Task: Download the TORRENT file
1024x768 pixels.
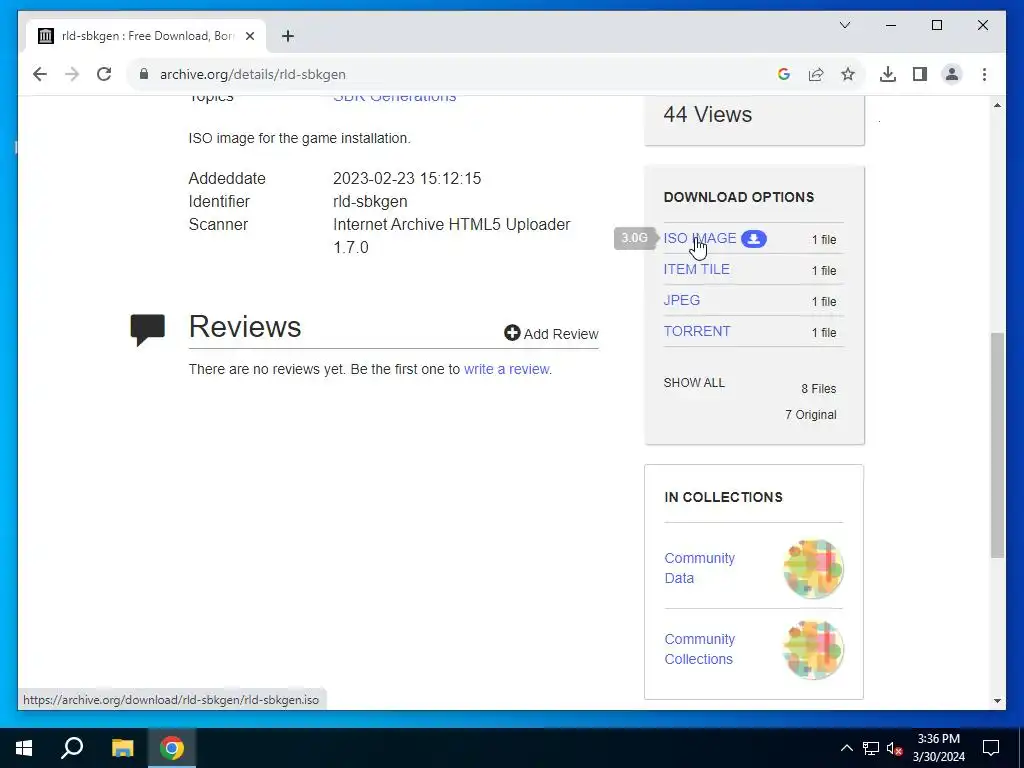Action: pos(697,331)
